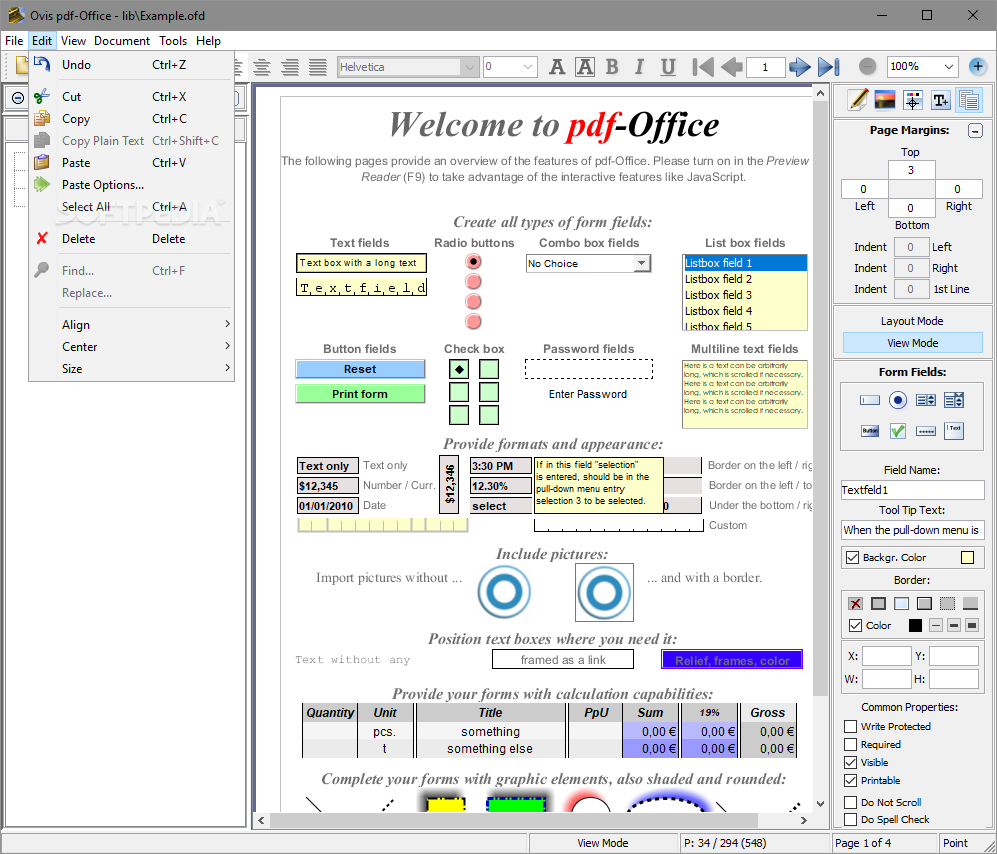Image resolution: width=997 pixels, height=854 pixels.
Task: Expand the Size submenu
Action: tap(132, 369)
